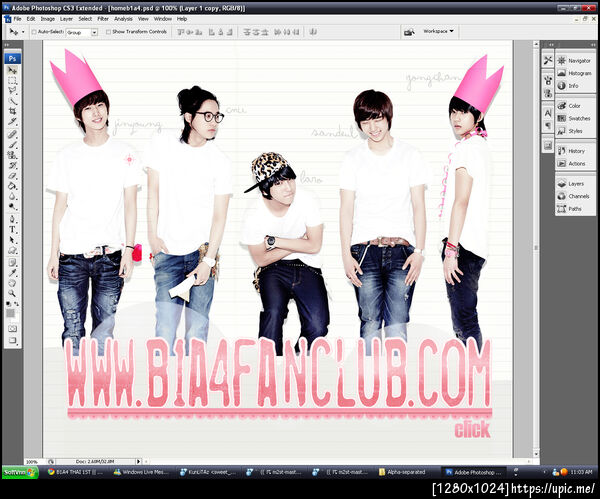Toggle Quick Mask mode button
The width and height of the screenshot is (600, 499).
[13, 329]
